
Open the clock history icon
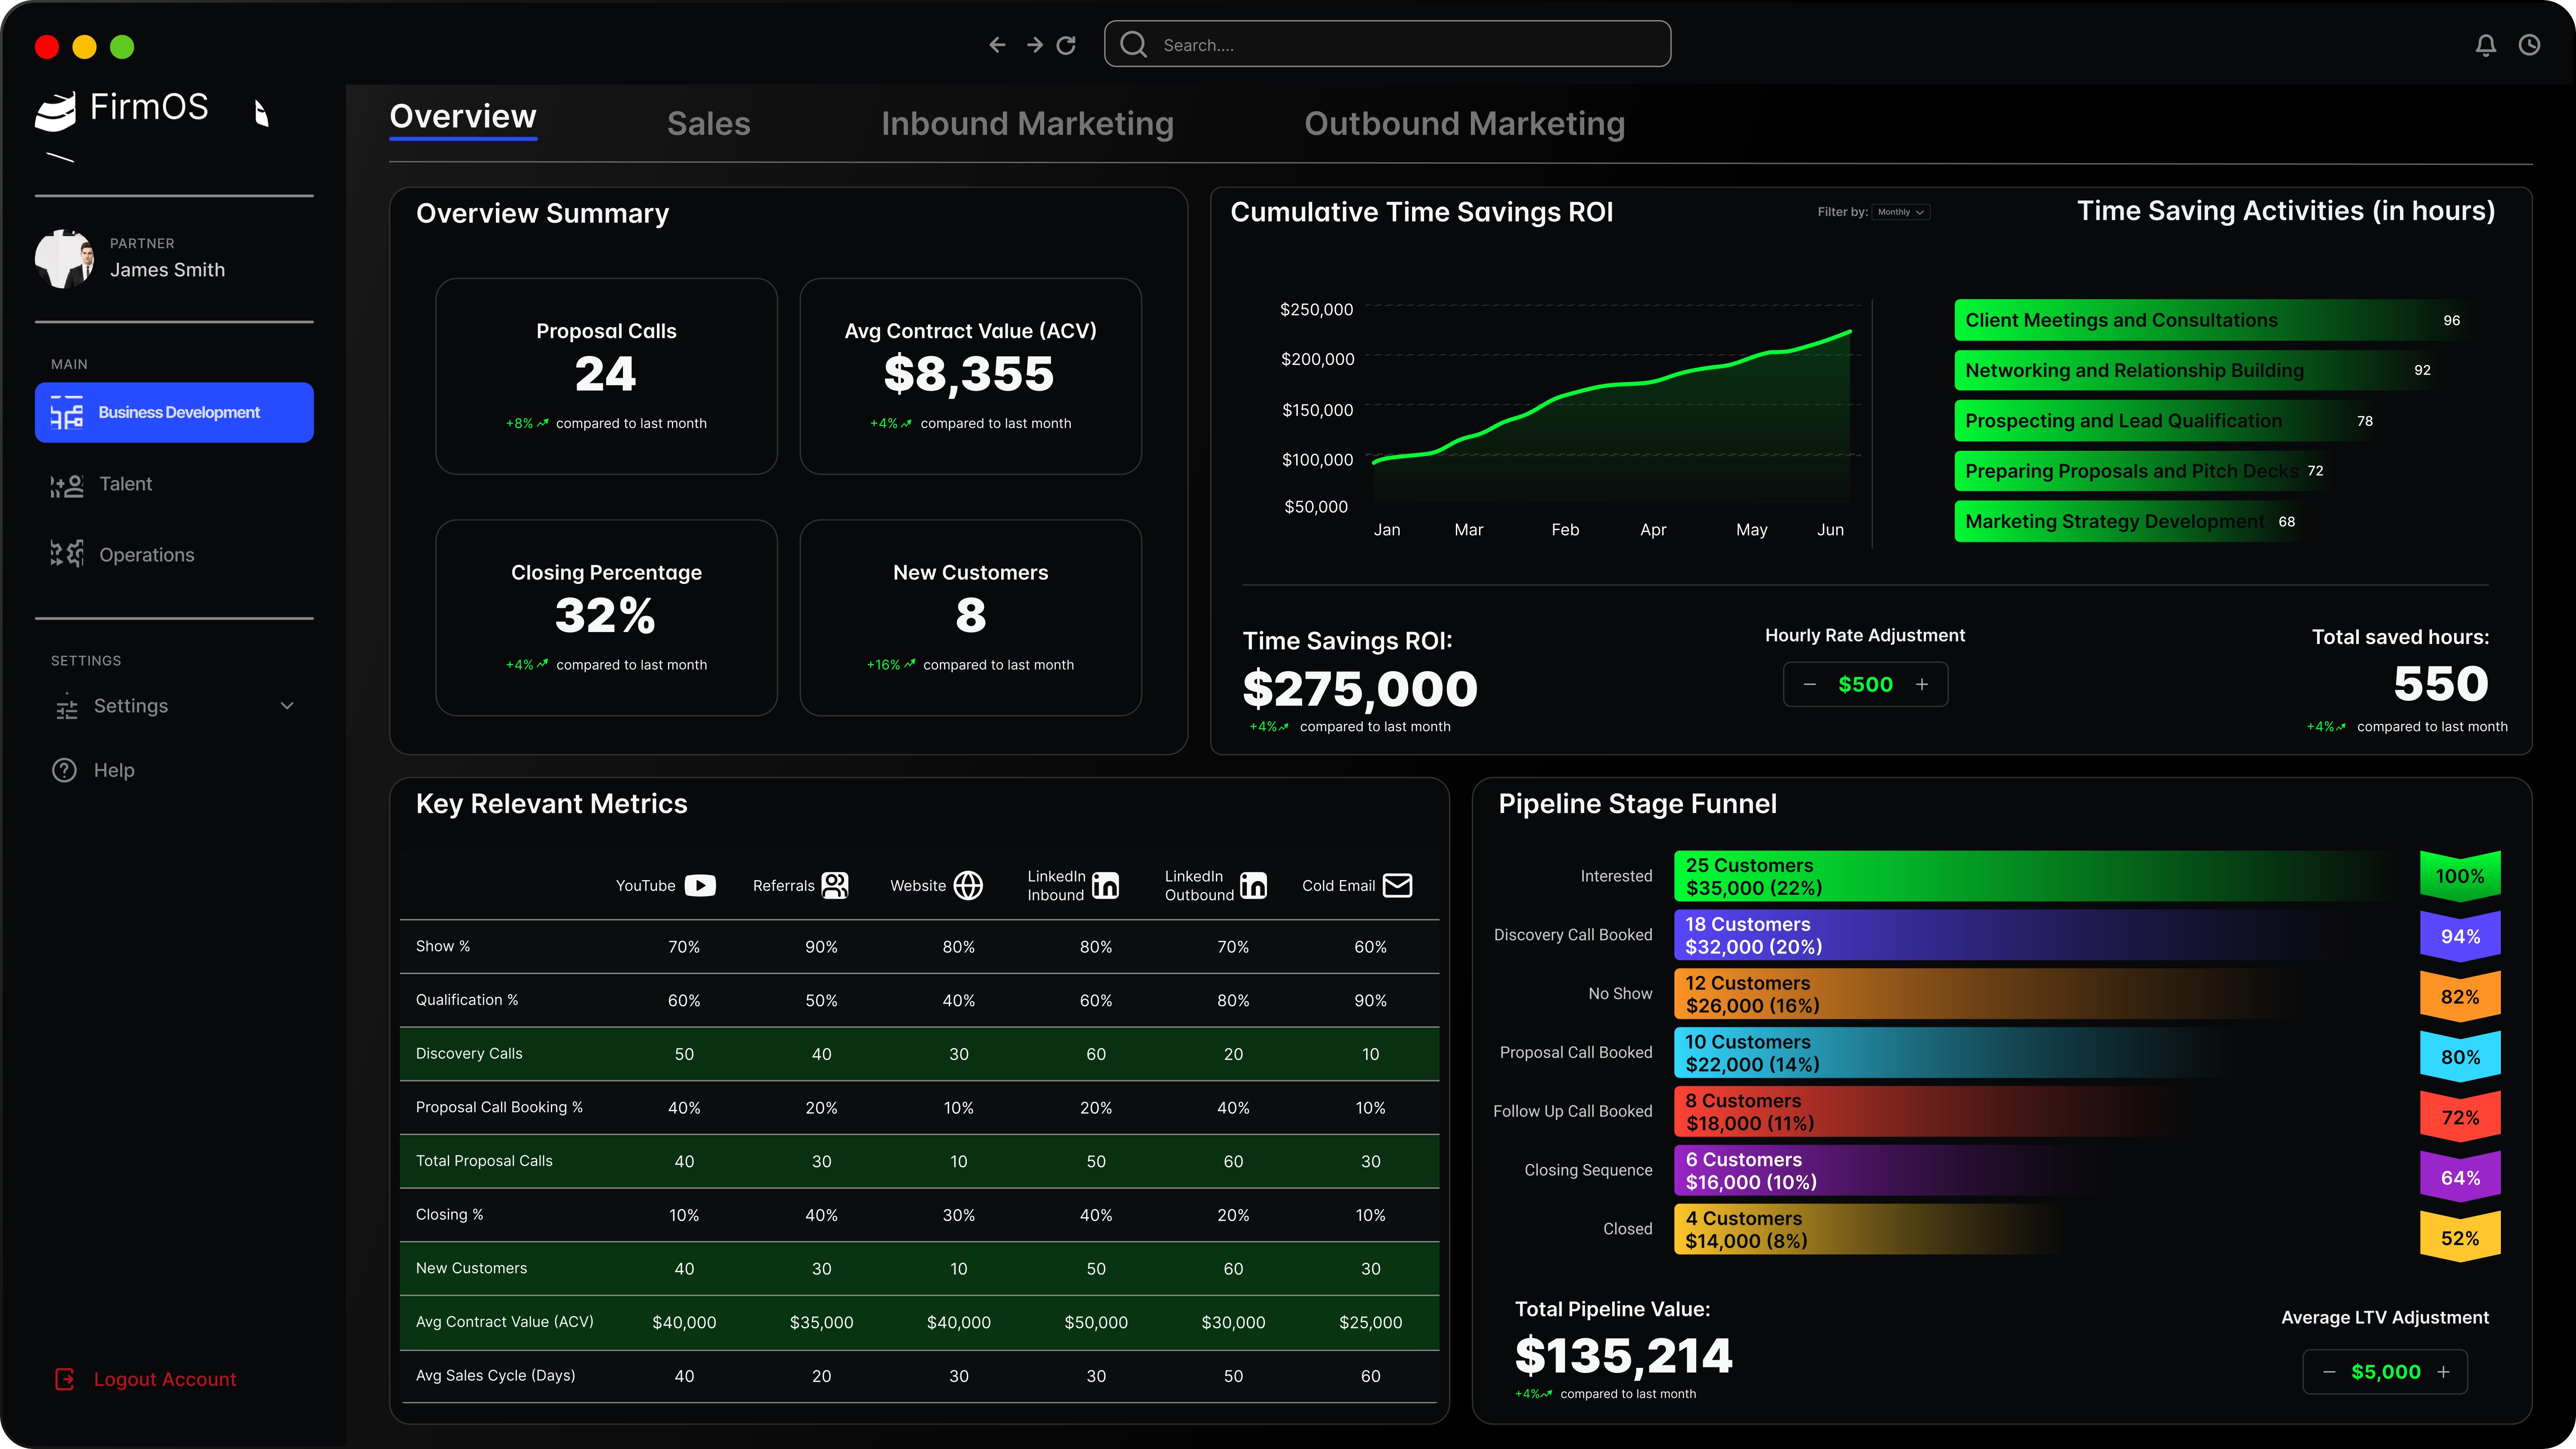[x=2529, y=45]
